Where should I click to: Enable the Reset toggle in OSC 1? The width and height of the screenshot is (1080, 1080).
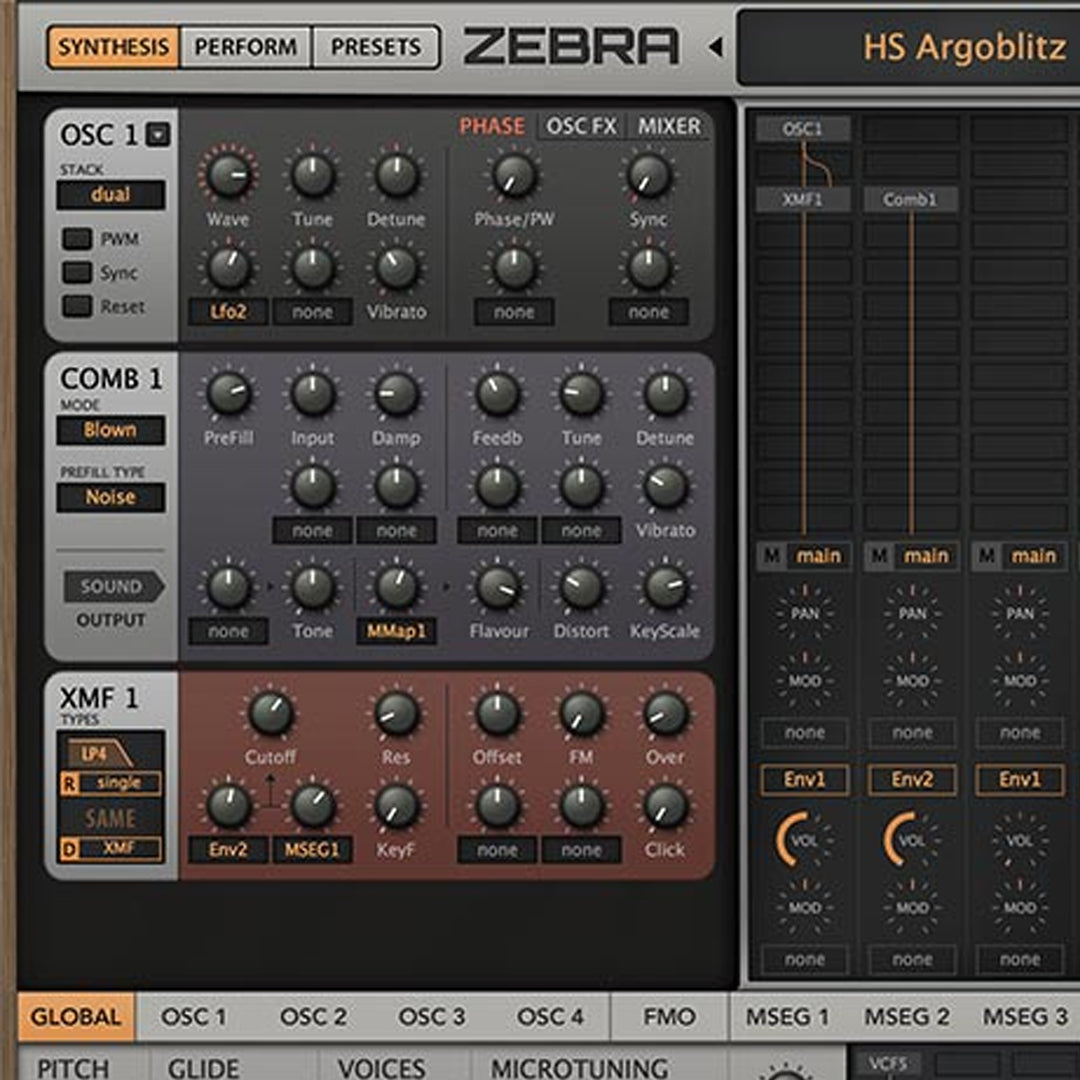pyautogui.click(x=77, y=307)
